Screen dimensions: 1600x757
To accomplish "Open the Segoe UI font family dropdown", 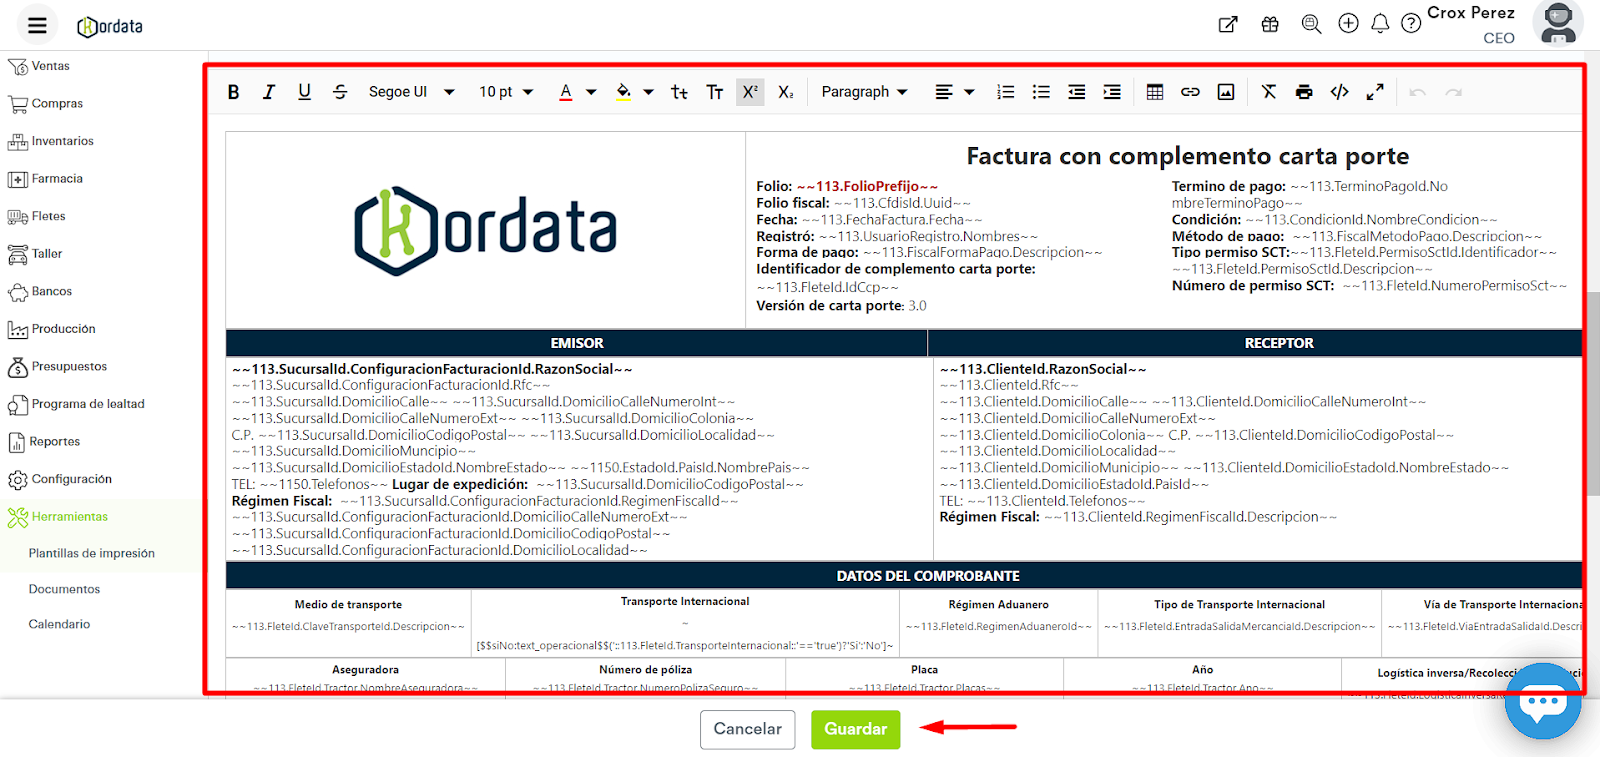I will pos(411,92).
